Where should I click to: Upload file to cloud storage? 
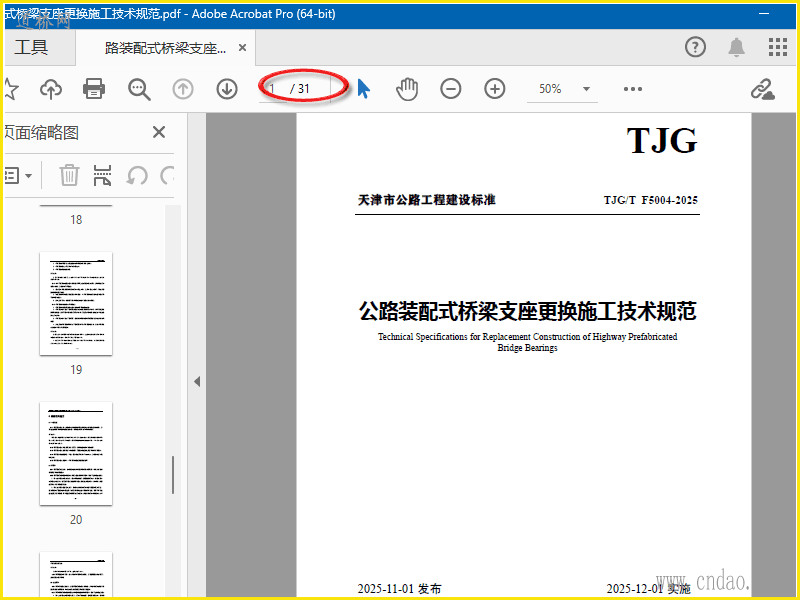click(51, 89)
